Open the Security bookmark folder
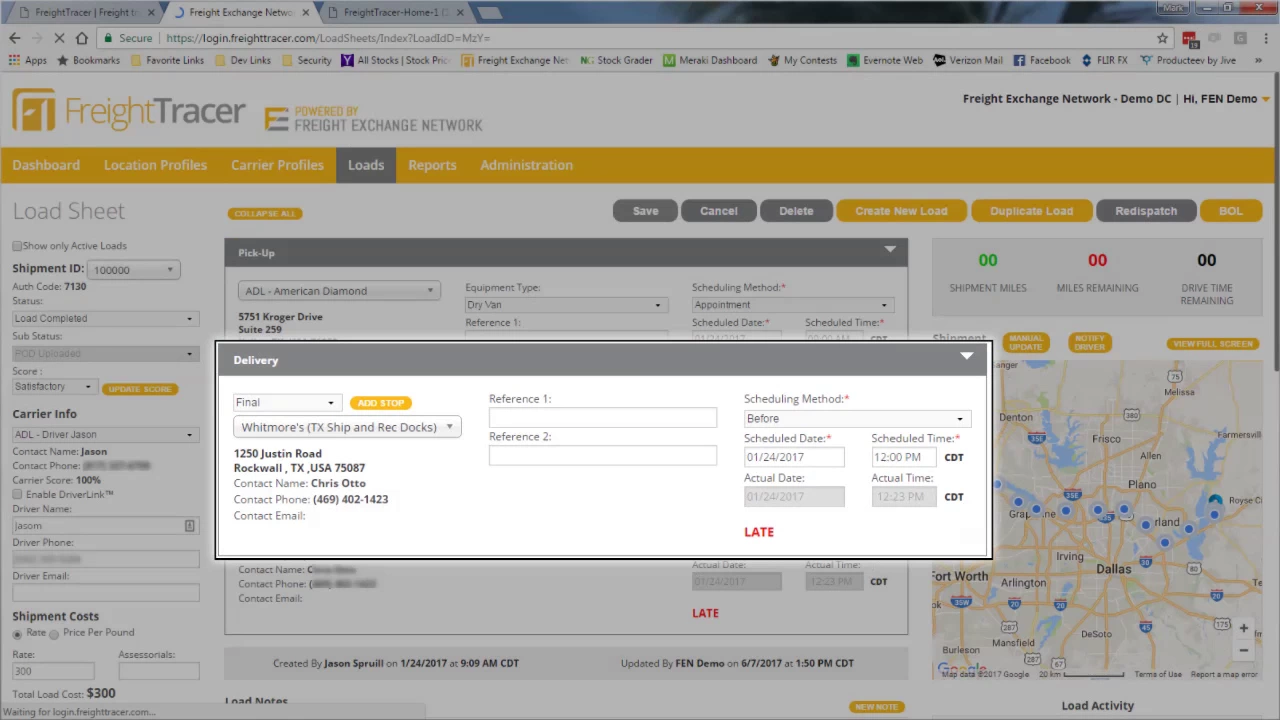The width and height of the screenshot is (1280, 720). pos(306,60)
